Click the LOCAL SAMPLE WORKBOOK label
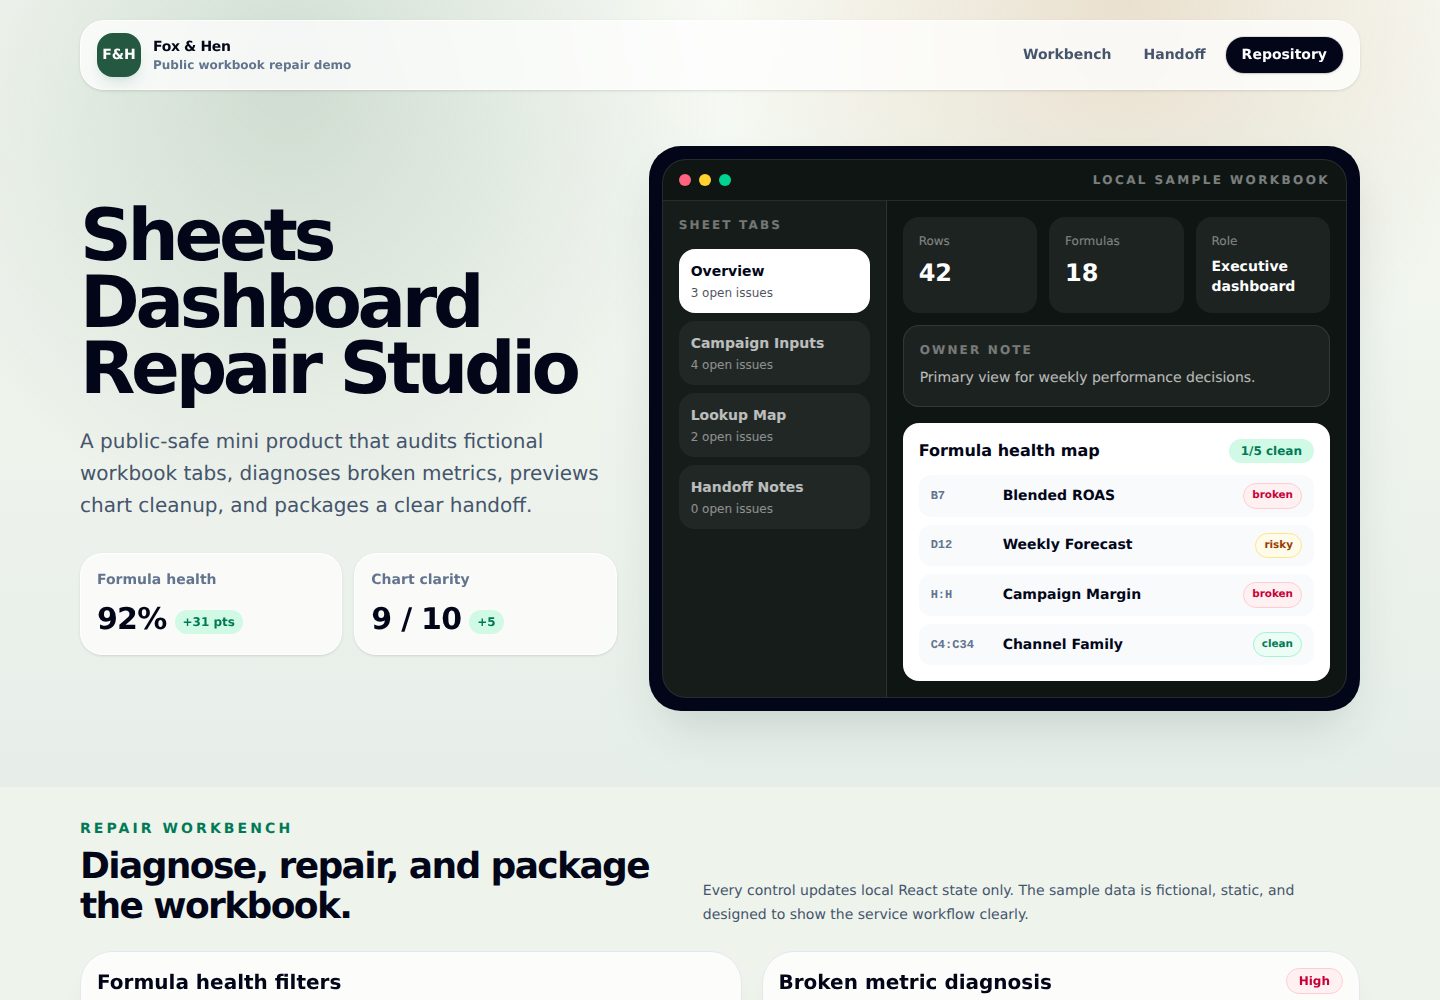Screen dimensions: 1440x1000 click(x=1211, y=180)
